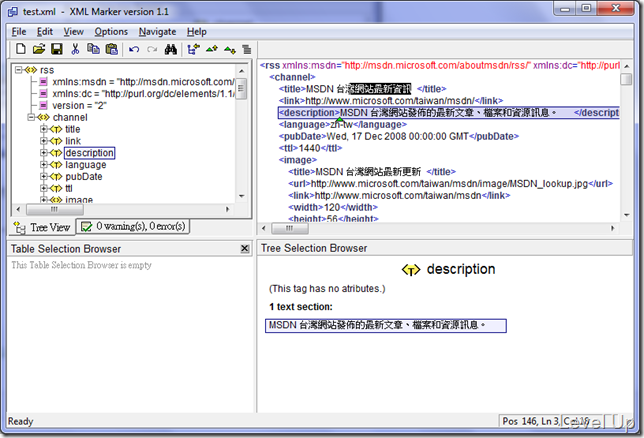Open the Edit menu
Screen dimensions: 644x438
click(45, 32)
